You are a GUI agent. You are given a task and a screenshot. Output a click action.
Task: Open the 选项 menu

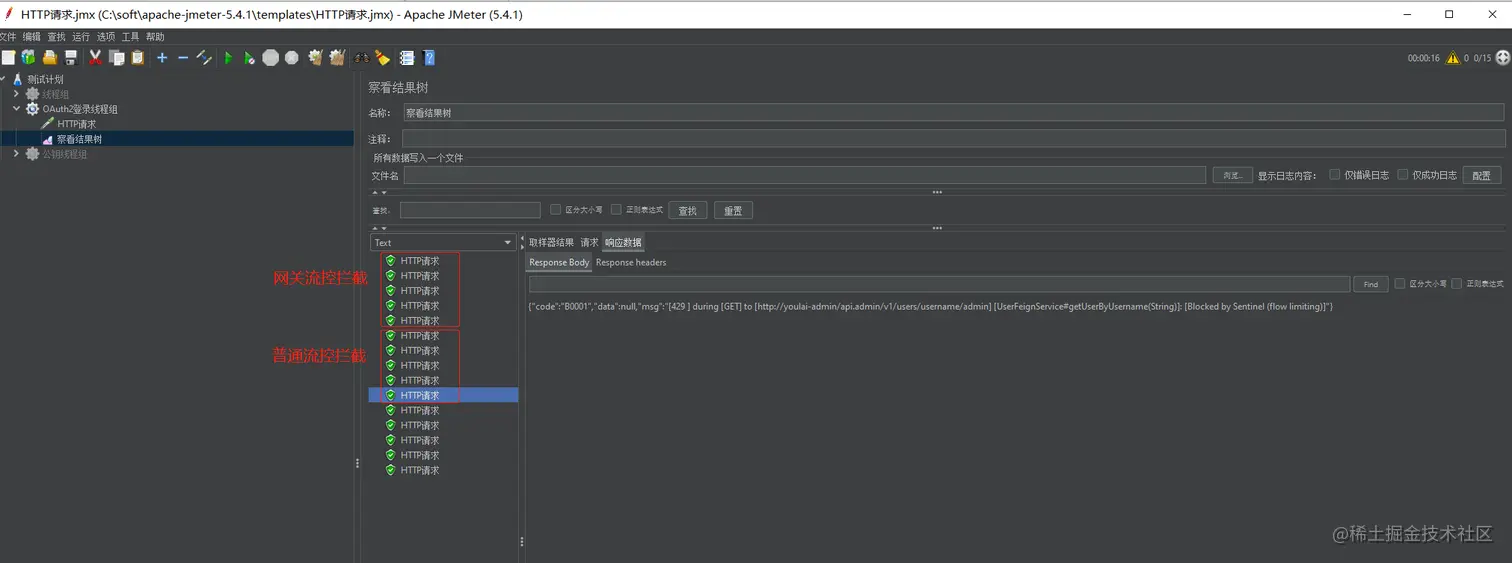pos(106,37)
